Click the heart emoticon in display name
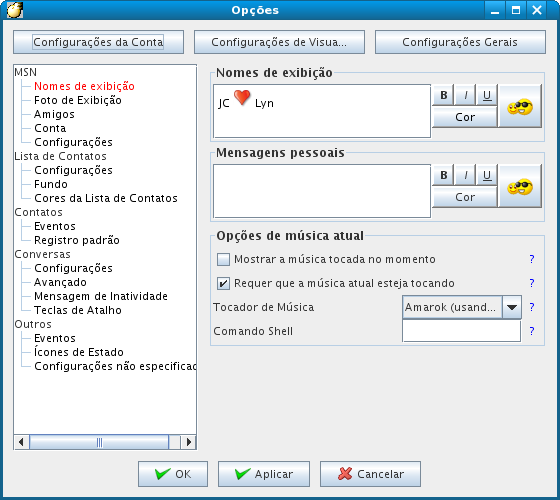560x500 pixels. tap(242, 97)
